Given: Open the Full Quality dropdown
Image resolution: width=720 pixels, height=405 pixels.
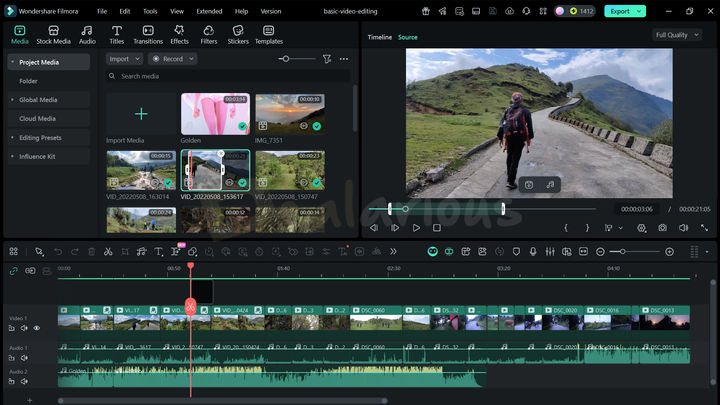Looking at the screenshot, I should click(x=676, y=34).
